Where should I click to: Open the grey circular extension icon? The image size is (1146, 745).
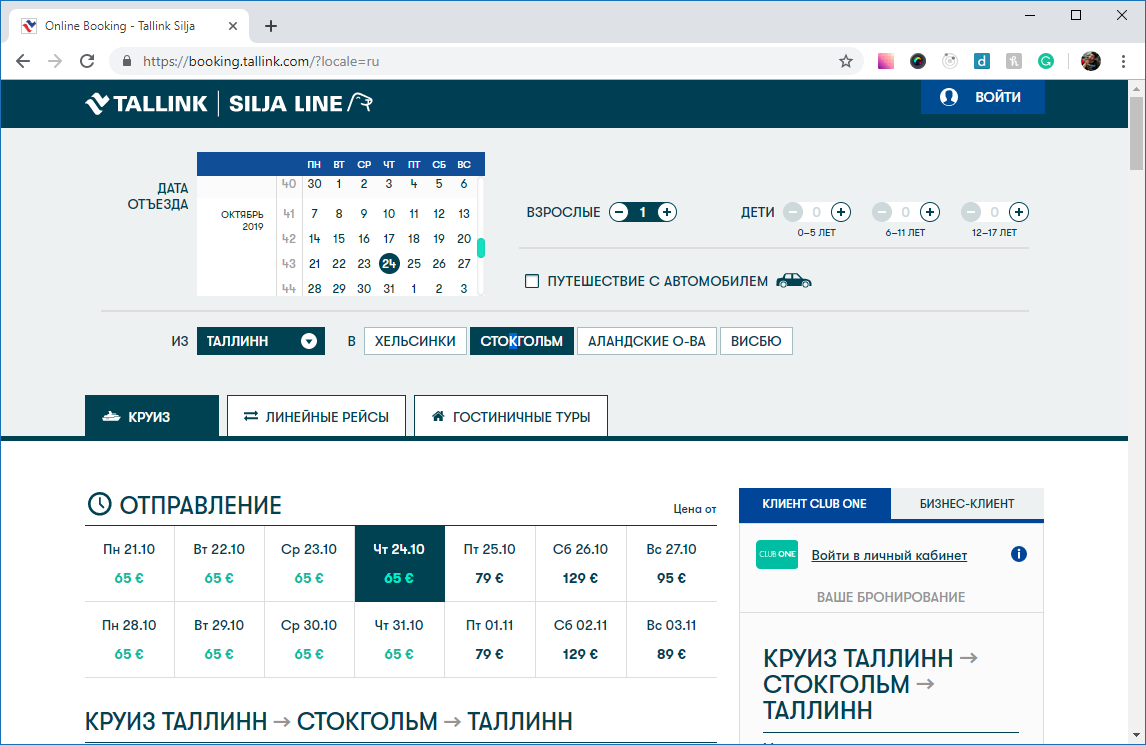950,61
